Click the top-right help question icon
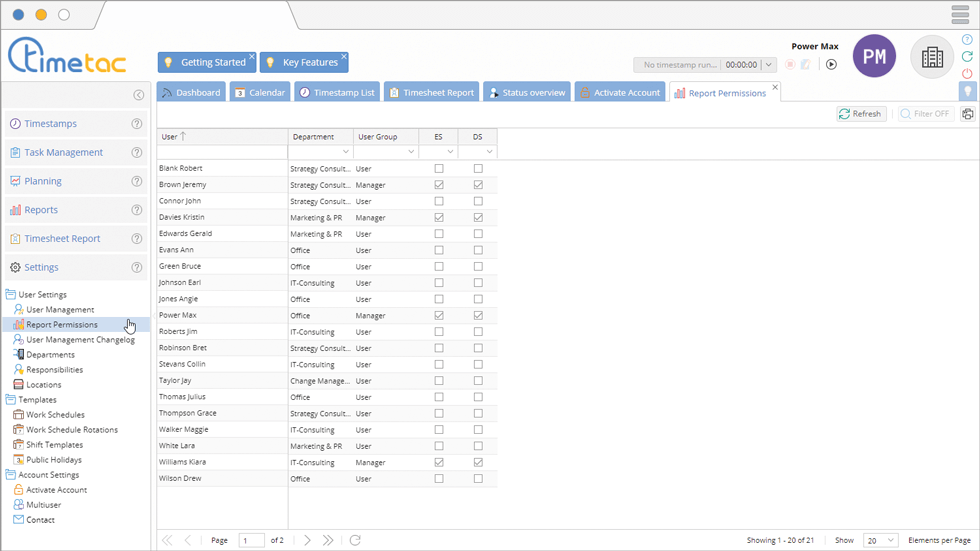 [x=967, y=39]
